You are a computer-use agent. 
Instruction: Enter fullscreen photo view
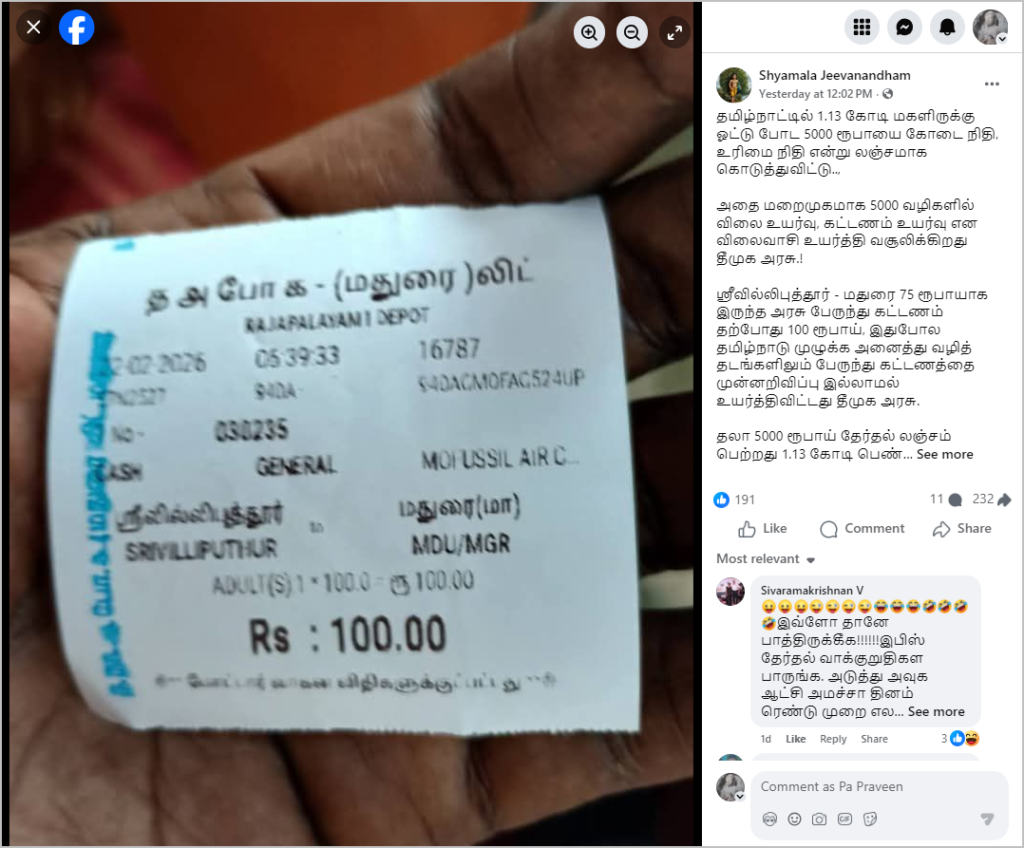pyautogui.click(x=675, y=32)
